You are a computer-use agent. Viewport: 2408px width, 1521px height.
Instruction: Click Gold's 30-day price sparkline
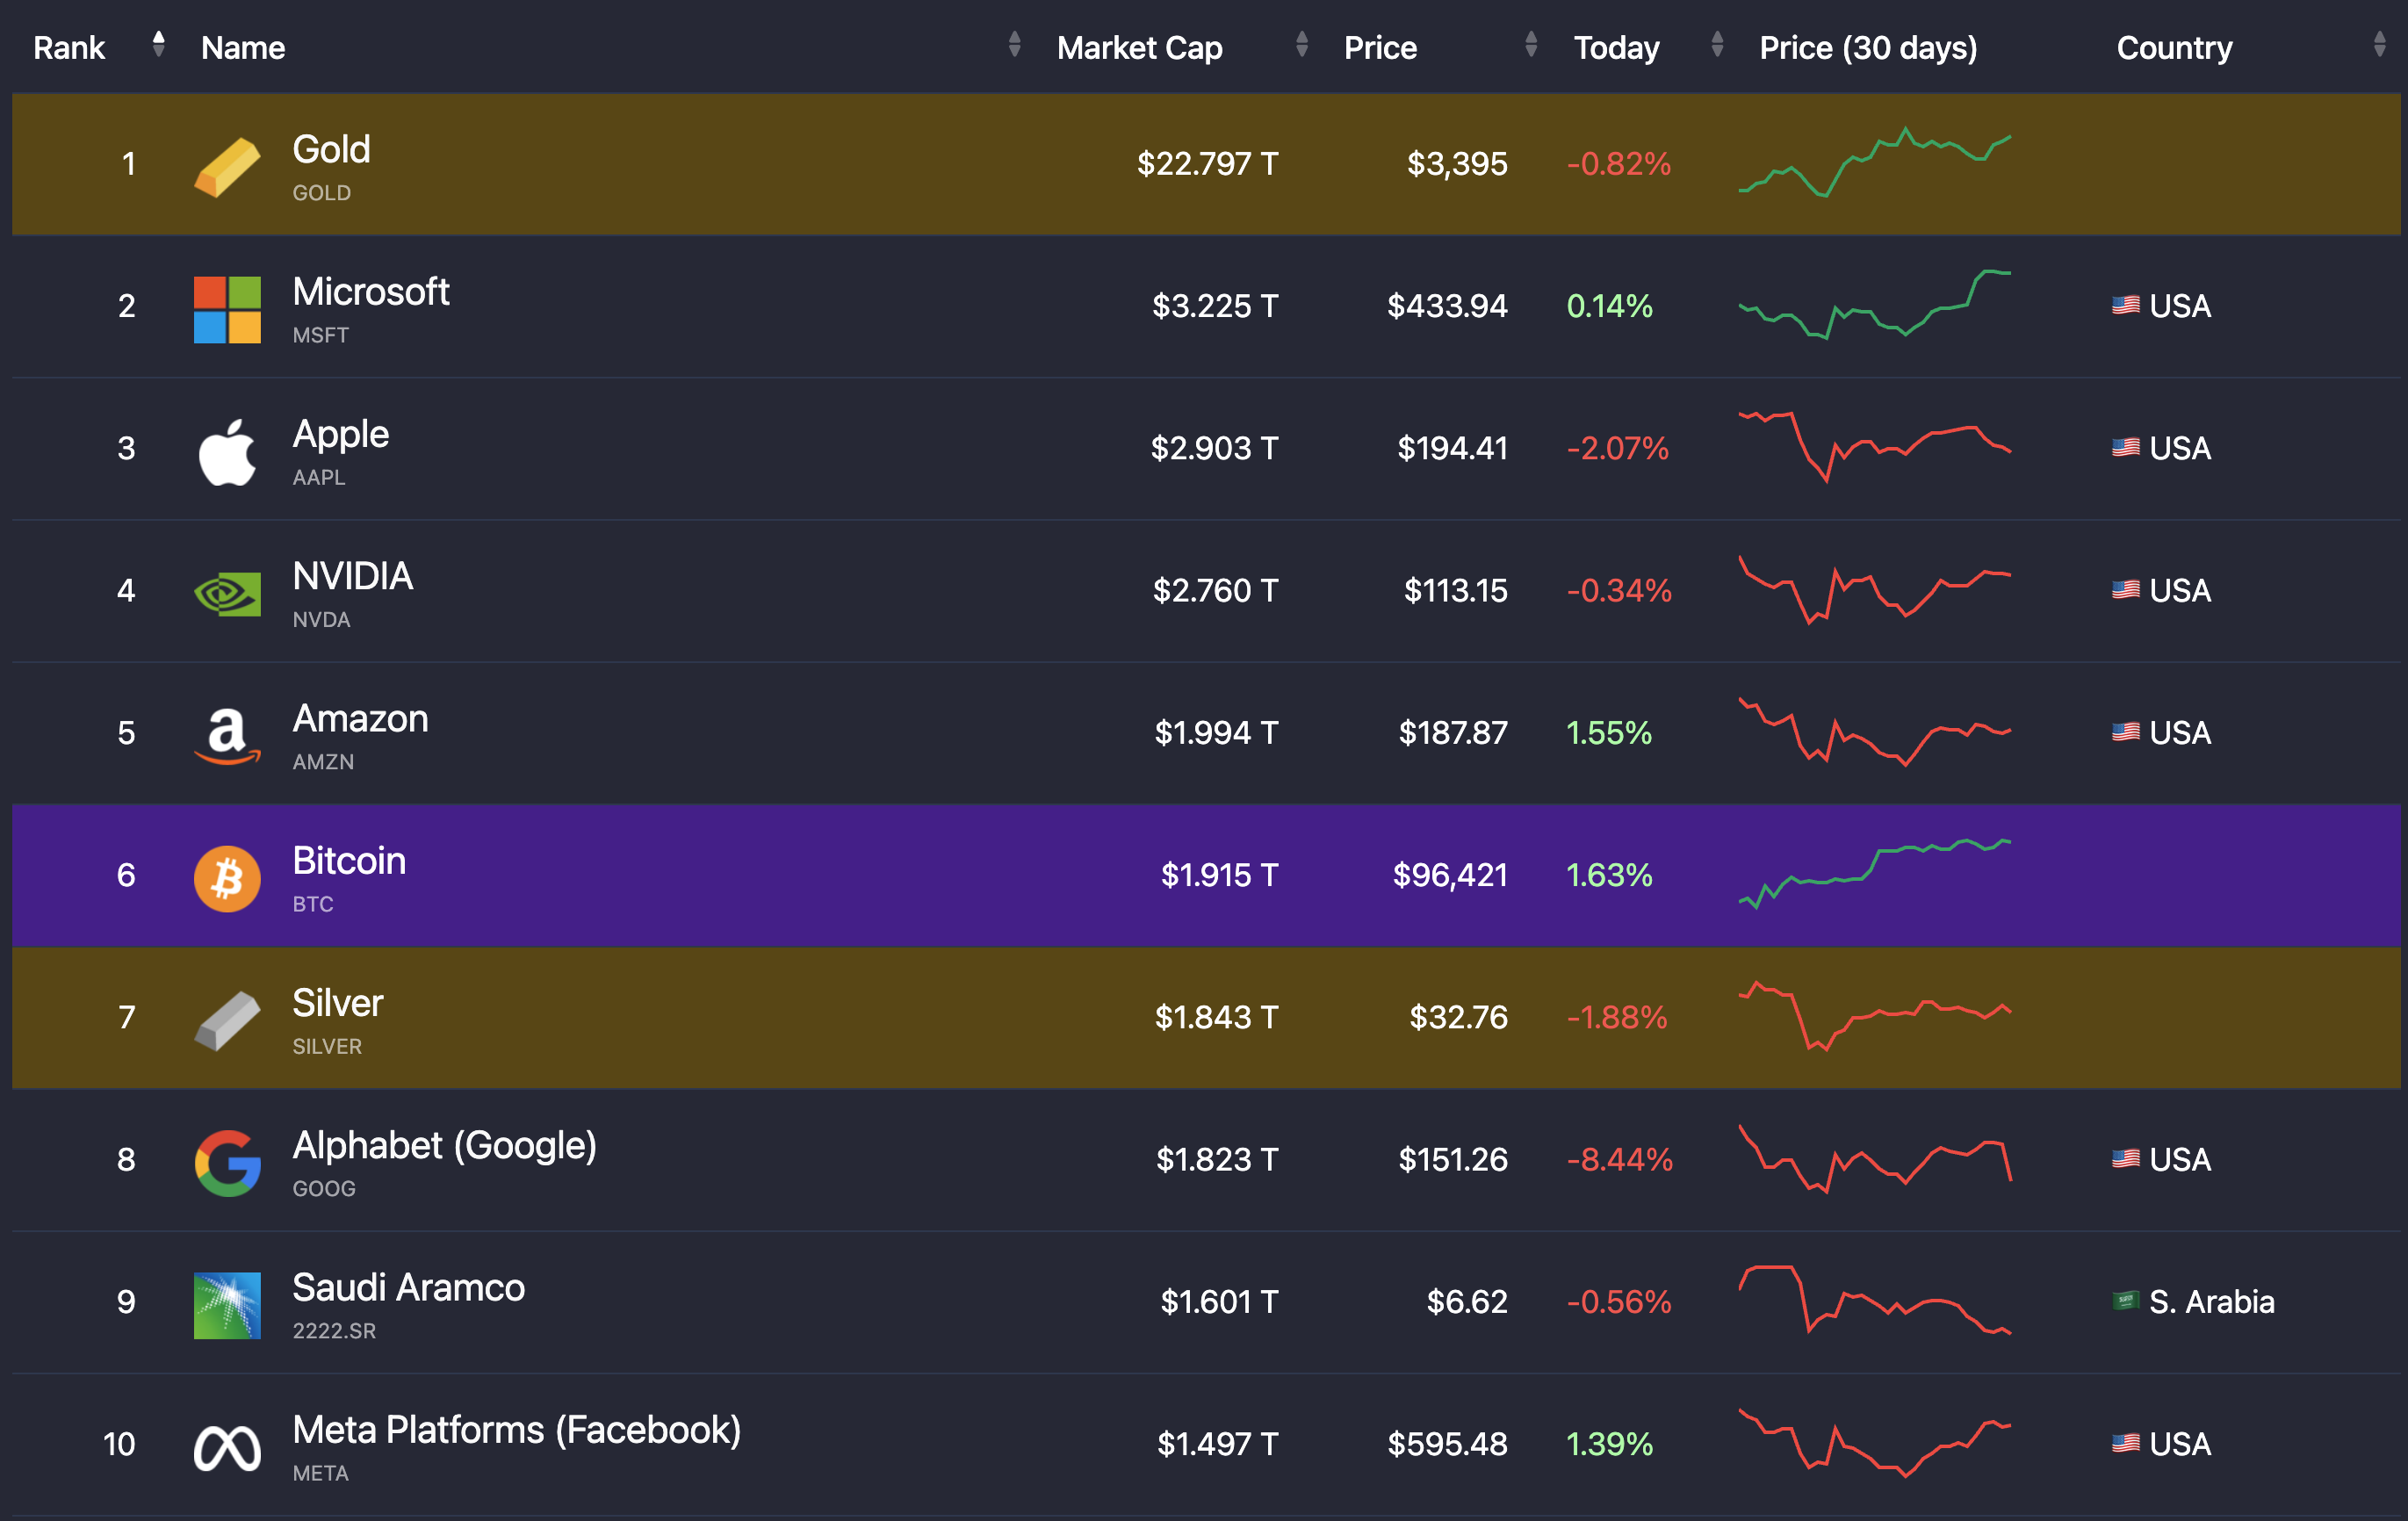pos(1875,162)
